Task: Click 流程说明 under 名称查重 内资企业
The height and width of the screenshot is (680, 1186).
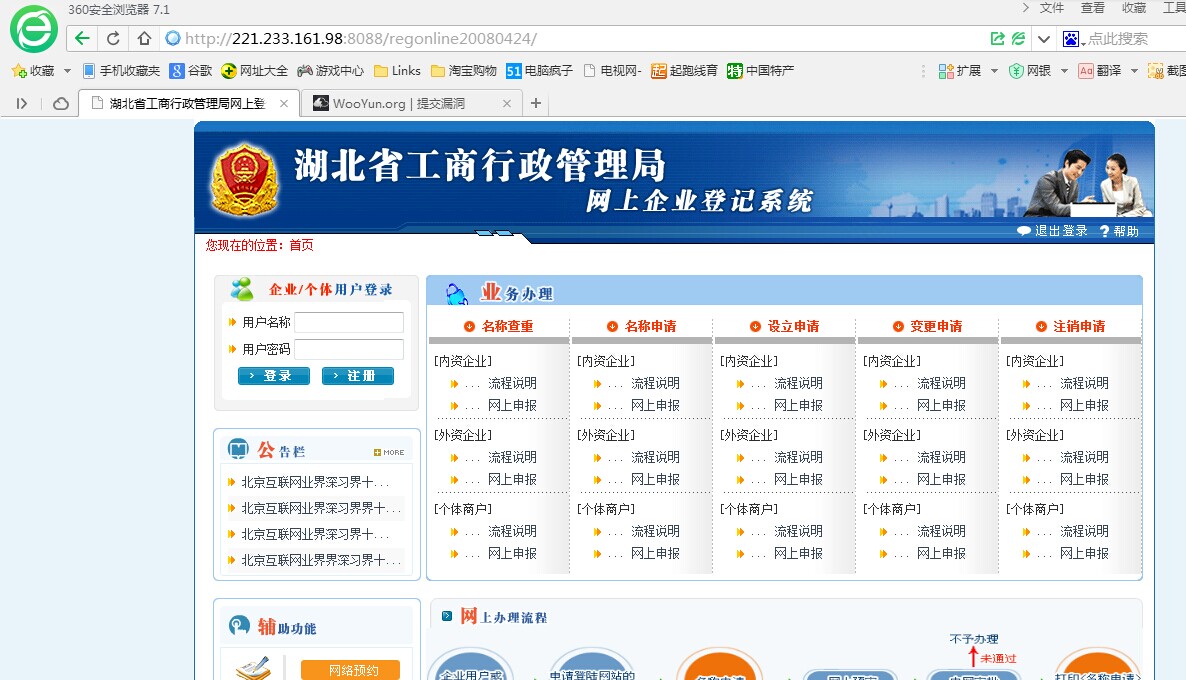Action: [512, 383]
